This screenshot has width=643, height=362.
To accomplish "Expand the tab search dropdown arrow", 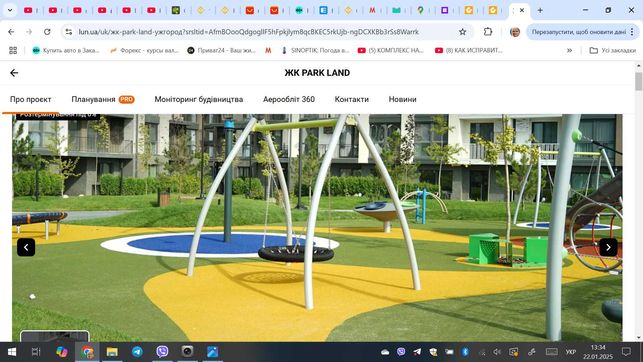I will point(10,10).
